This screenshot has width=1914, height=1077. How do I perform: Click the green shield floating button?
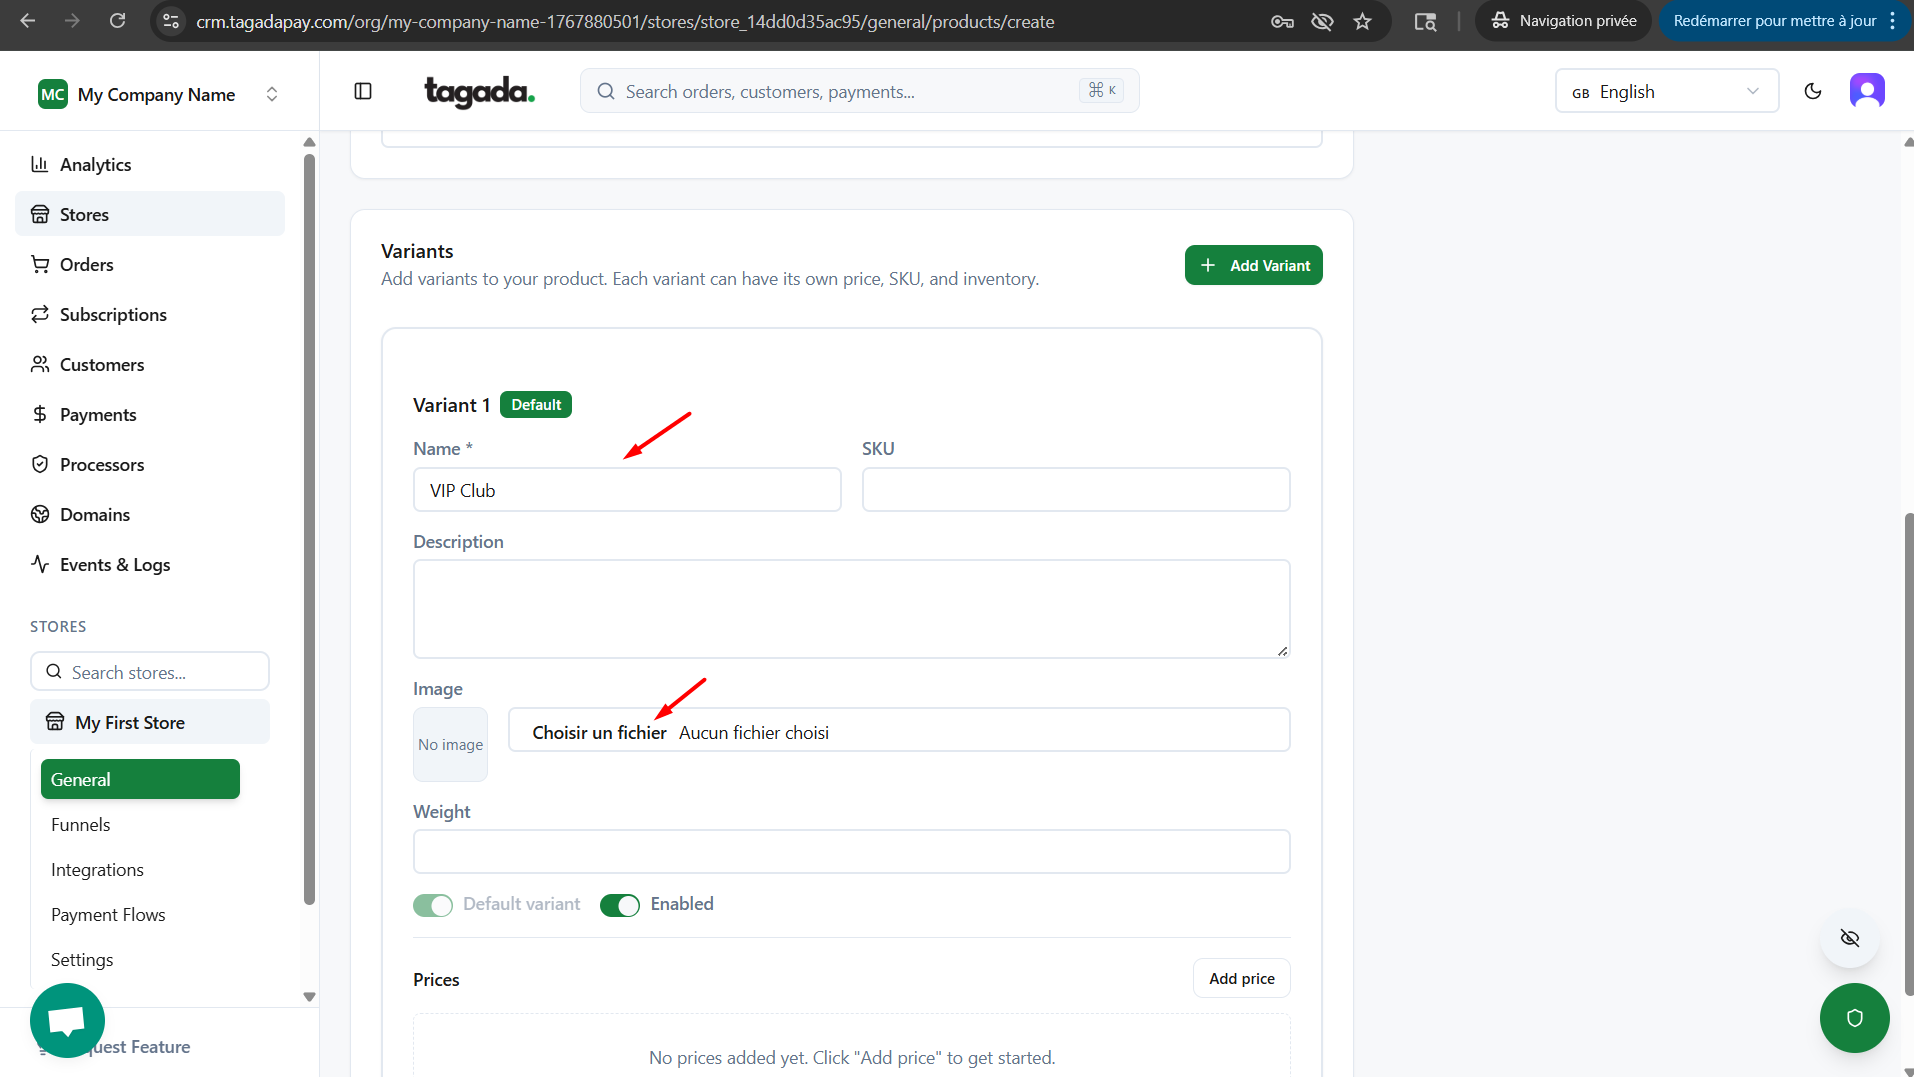pos(1854,1018)
